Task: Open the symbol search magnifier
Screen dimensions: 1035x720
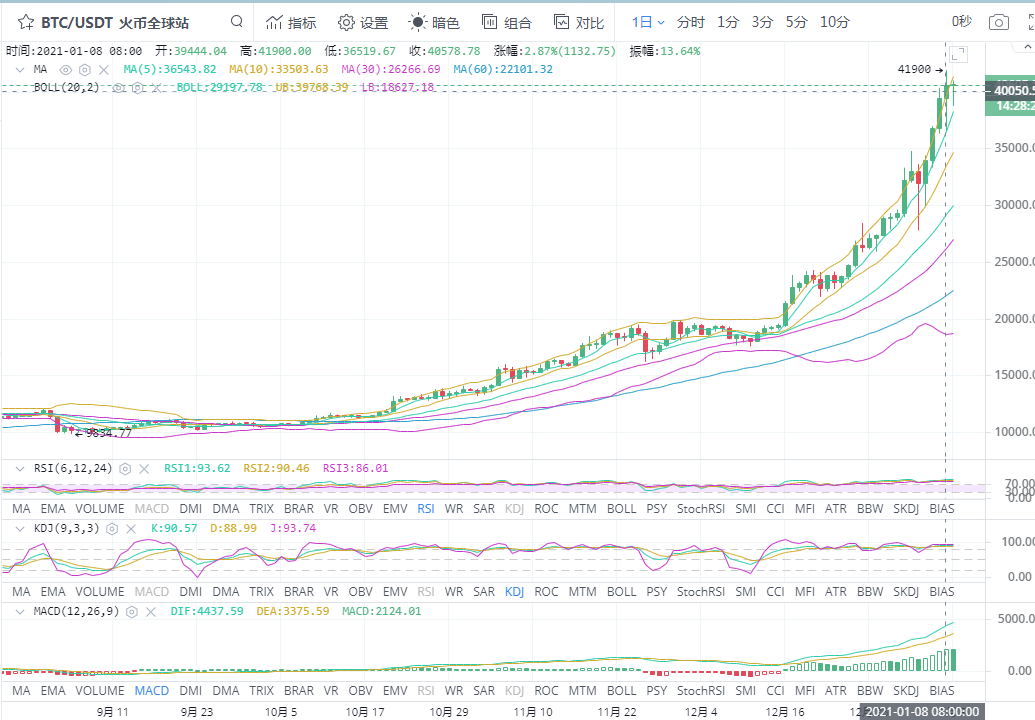Action: (236, 22)
